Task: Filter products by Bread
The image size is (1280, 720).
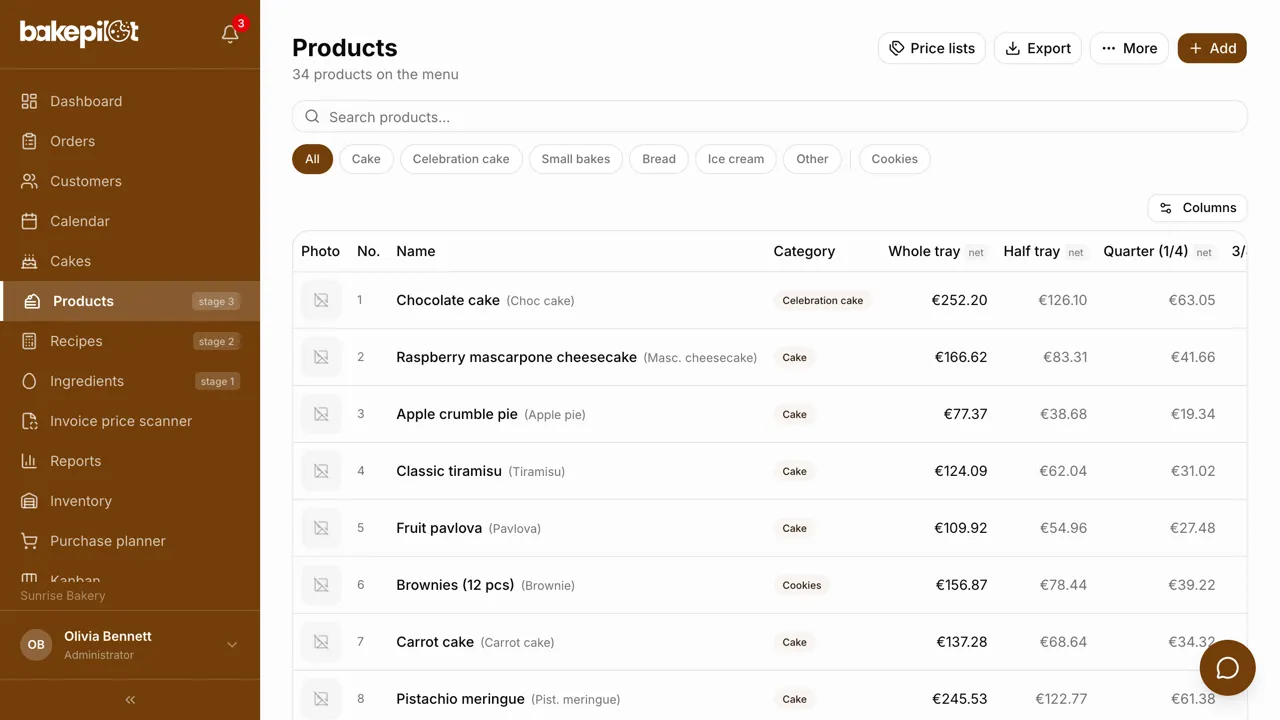Action: coord(659,159)
